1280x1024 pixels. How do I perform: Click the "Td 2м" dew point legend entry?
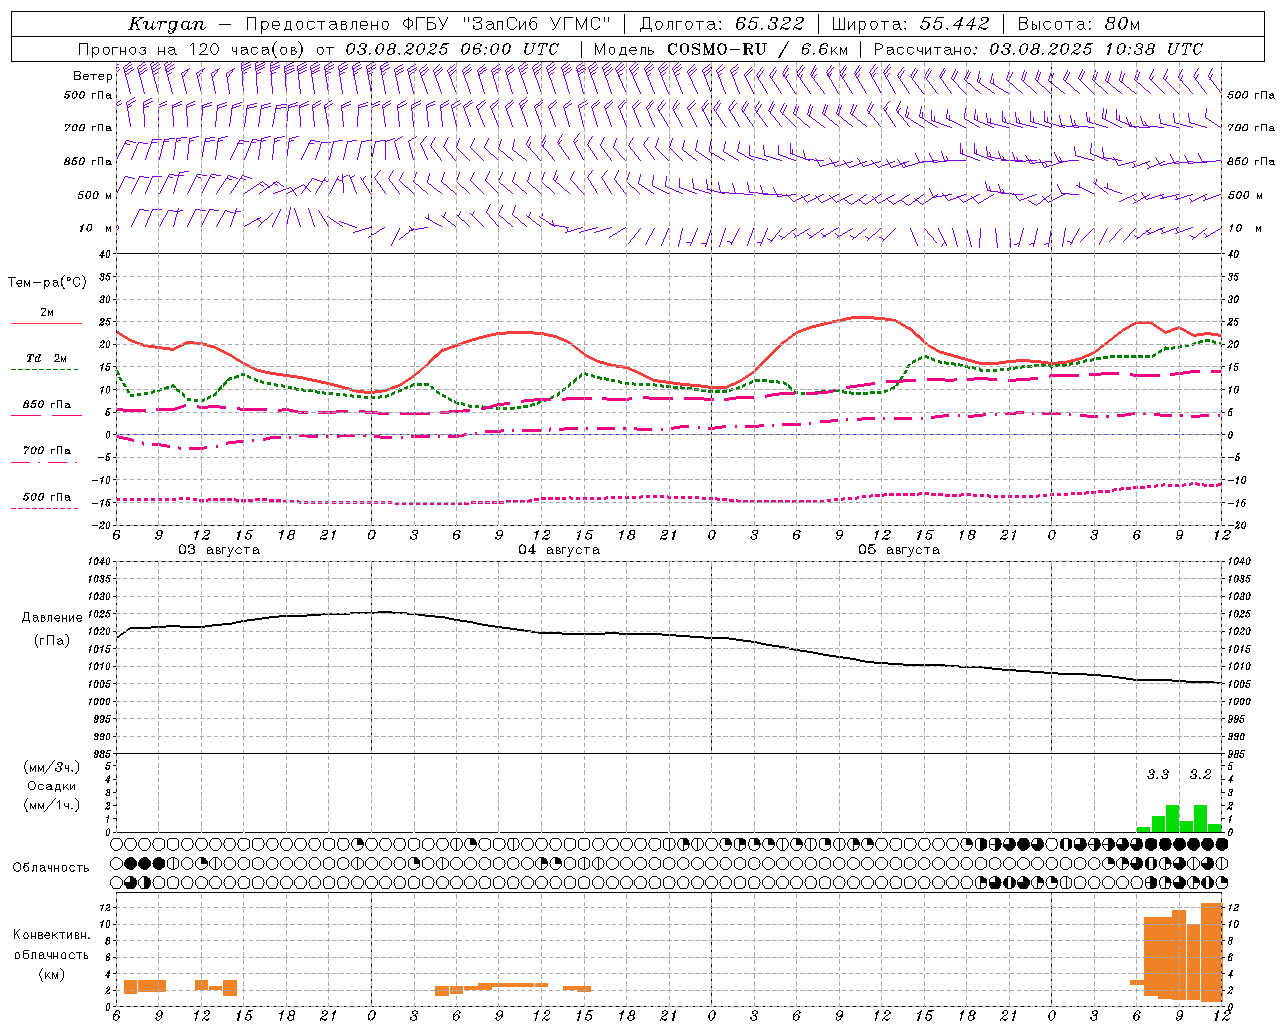coord(46,358)
